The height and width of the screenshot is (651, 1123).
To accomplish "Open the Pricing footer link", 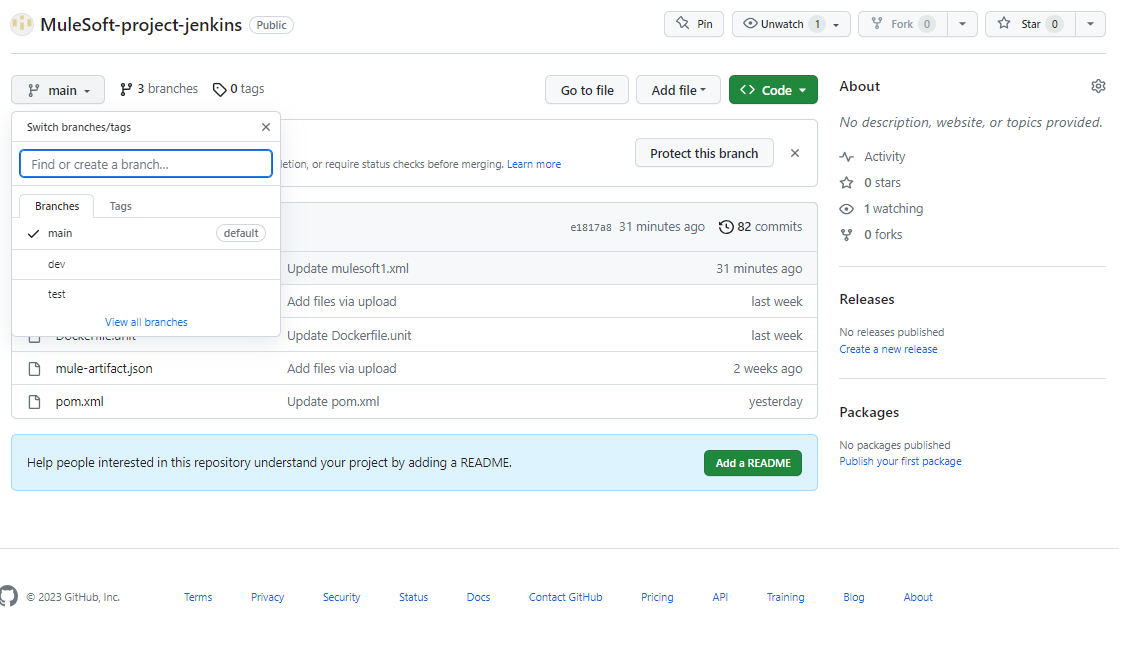I will [657, 597].
